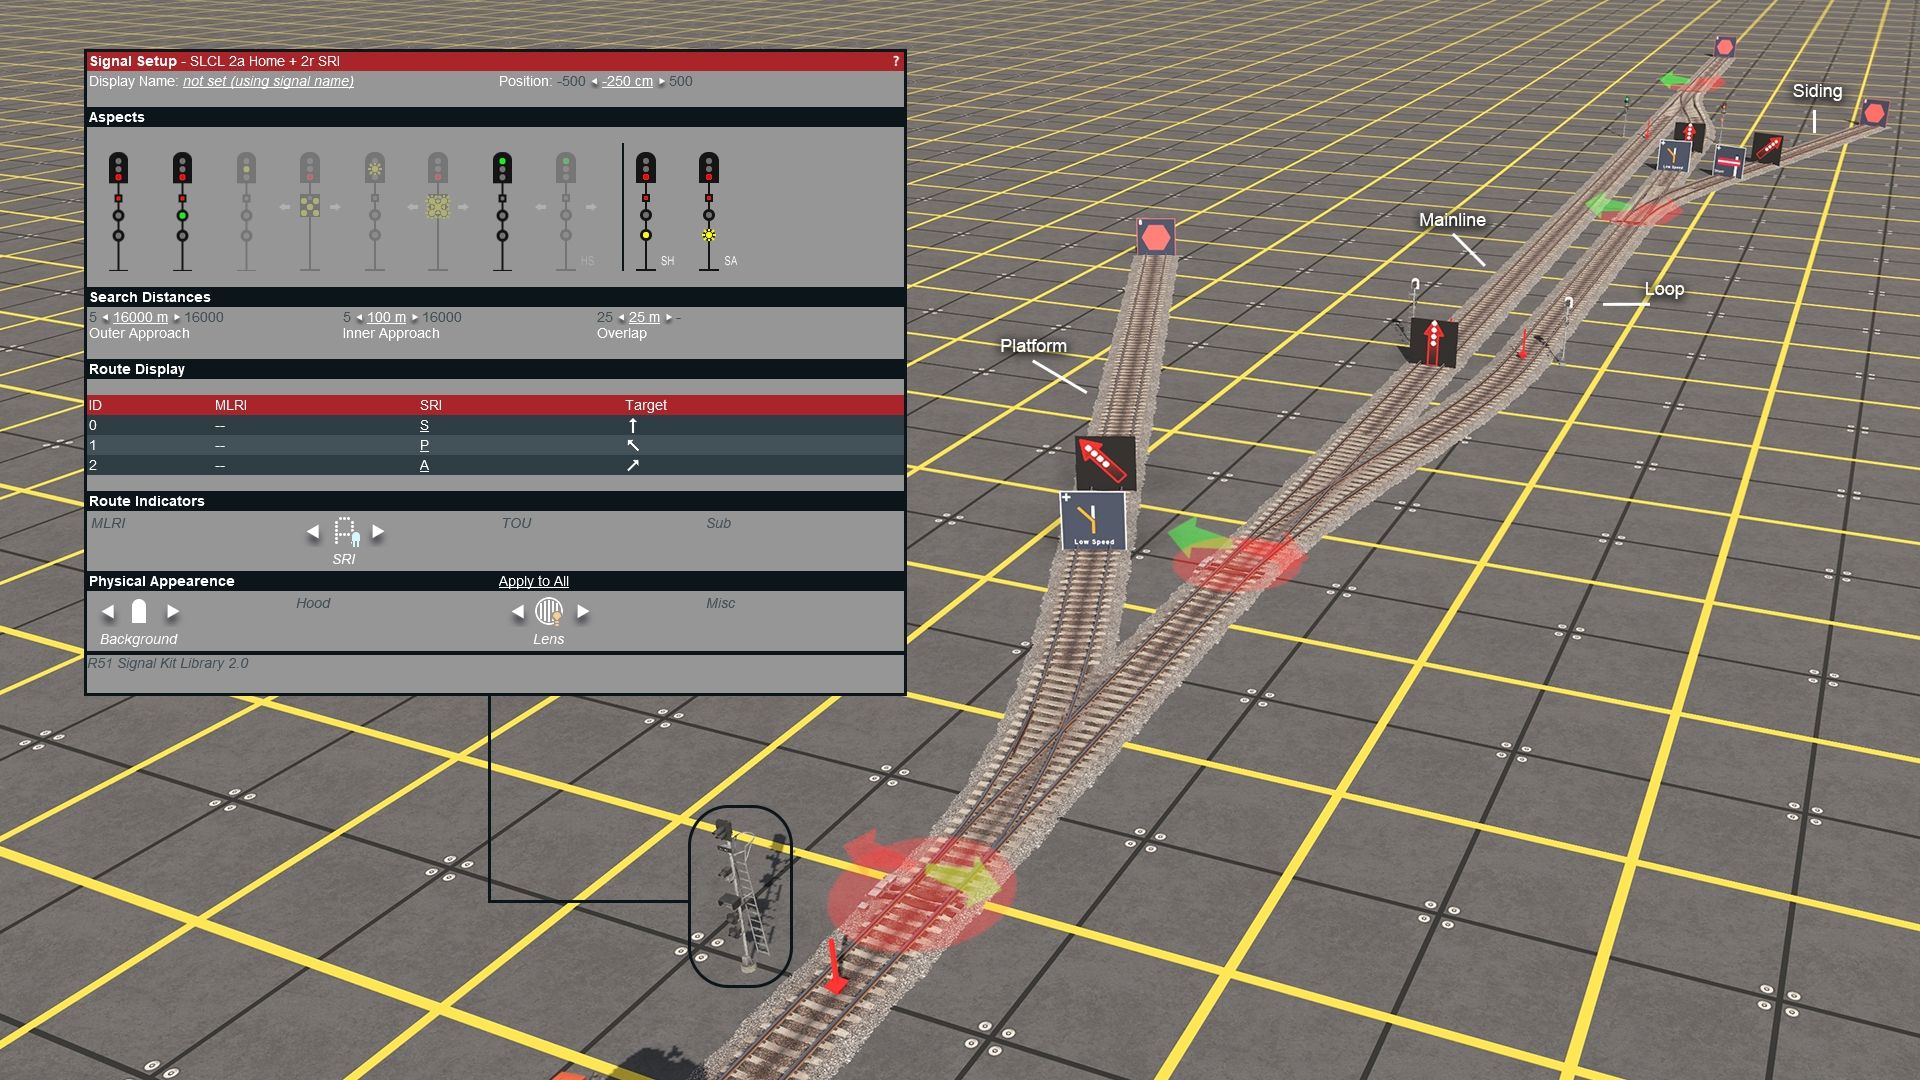Click the left arrow to change Background style
Image resolution: width=1920 pixels, height=1080 pixels.
tap(108, 612)
